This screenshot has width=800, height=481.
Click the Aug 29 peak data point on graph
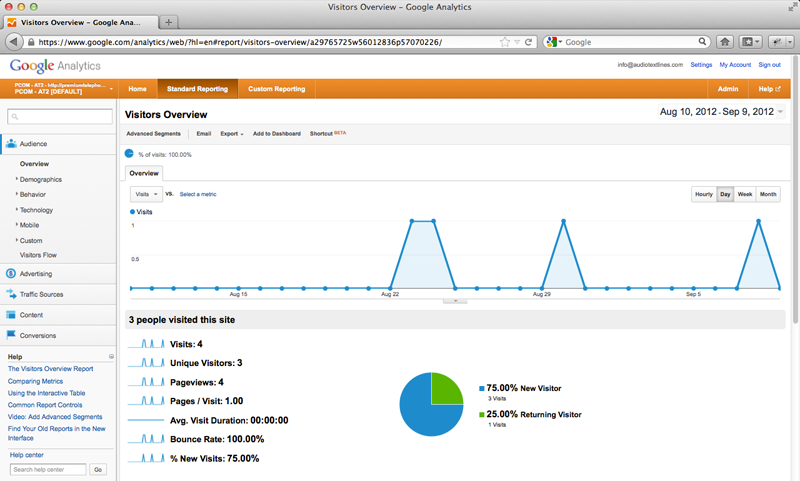click(x=563, y=221)
